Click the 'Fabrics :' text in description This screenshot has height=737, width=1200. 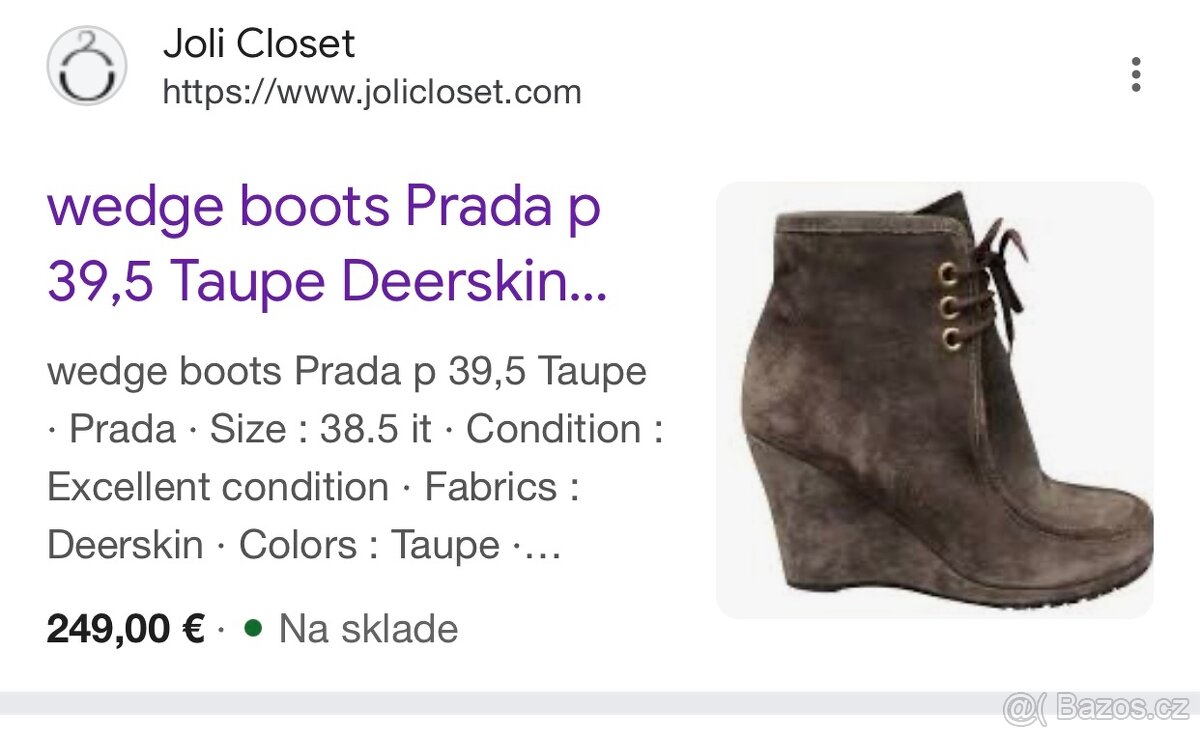[x=504, y=487]
